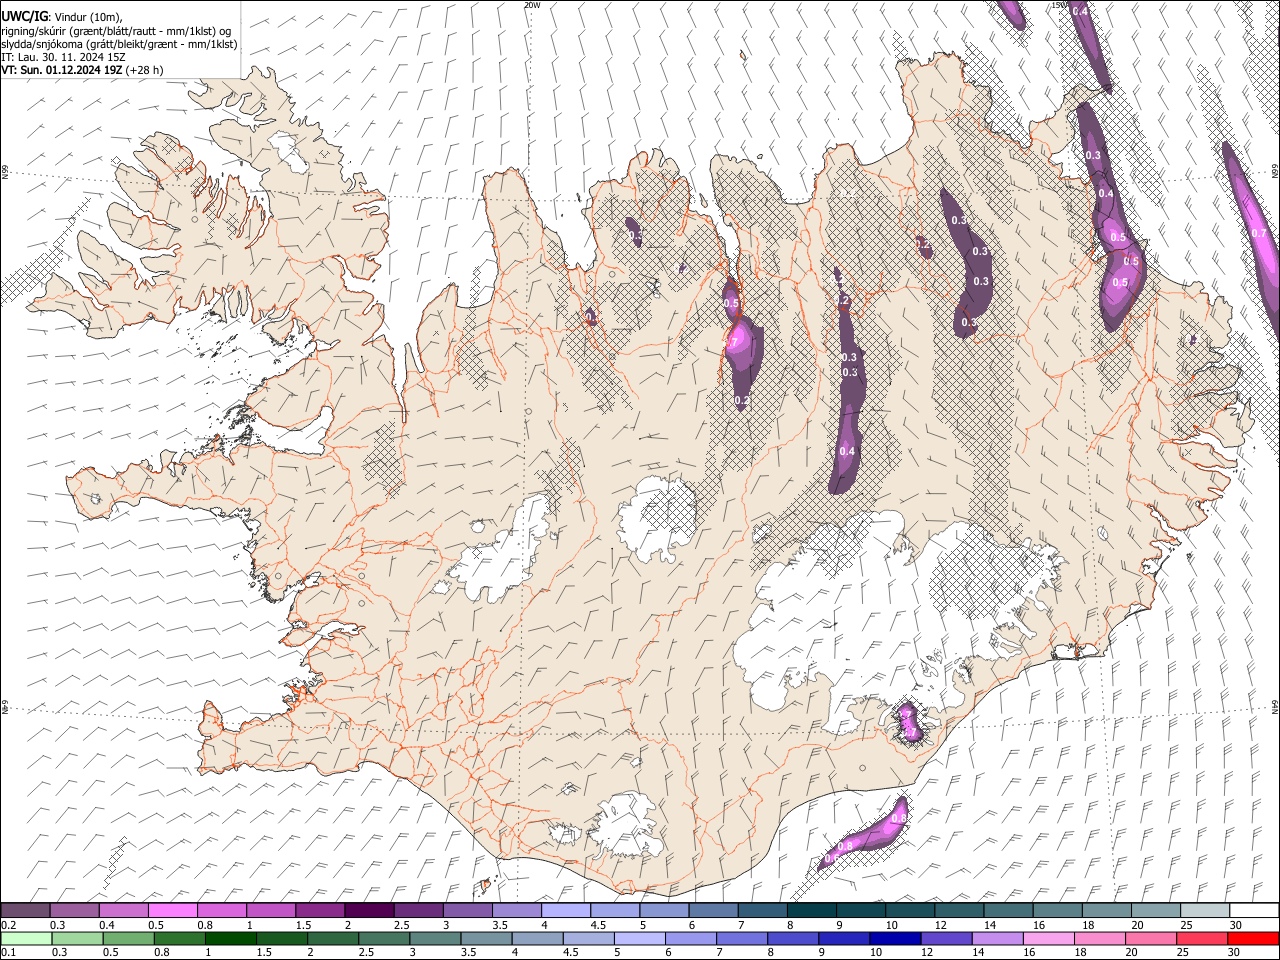
Task: Click the 'VT: Sun. 01.12.2024 19Z (+28 h)' line
Action: click(x=82, y=70)
